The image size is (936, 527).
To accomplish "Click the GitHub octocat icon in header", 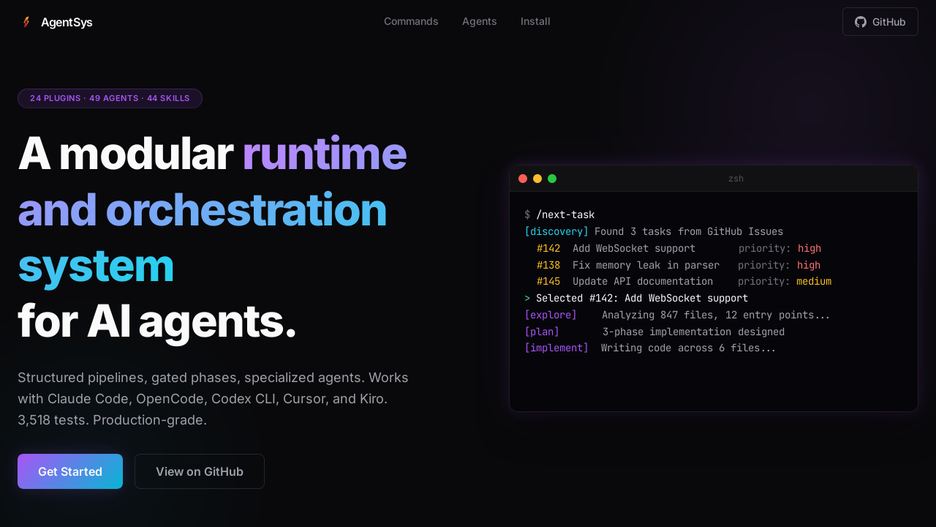I will point(860,22).
